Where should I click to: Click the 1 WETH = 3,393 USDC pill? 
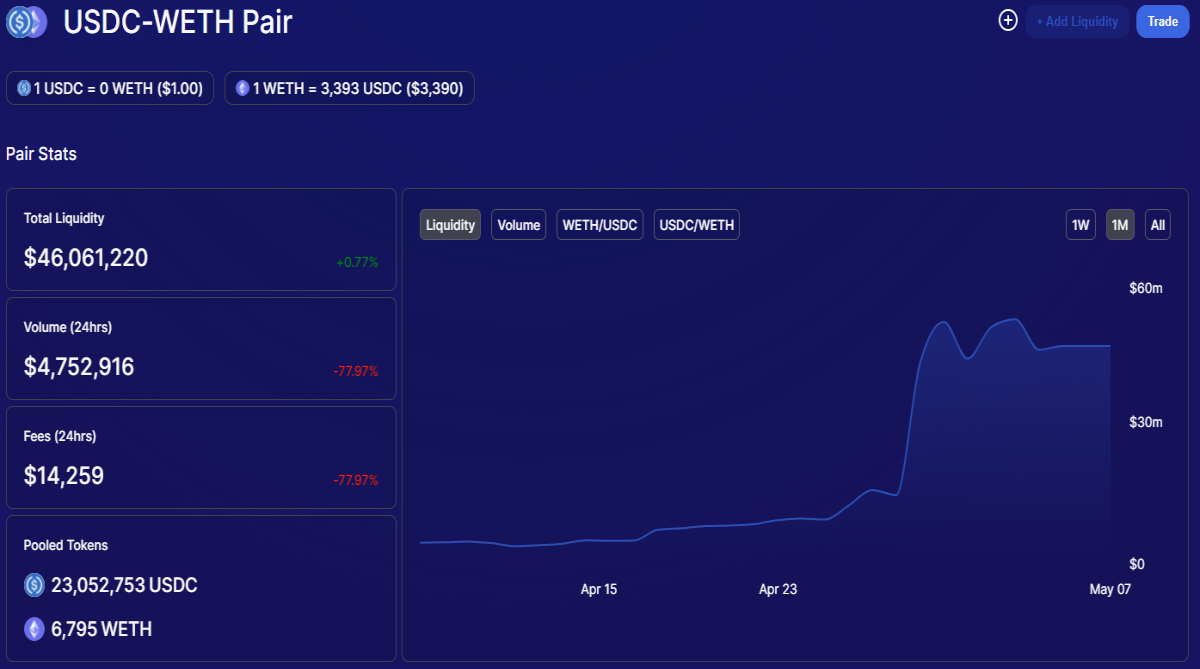(x=349, y=88)
